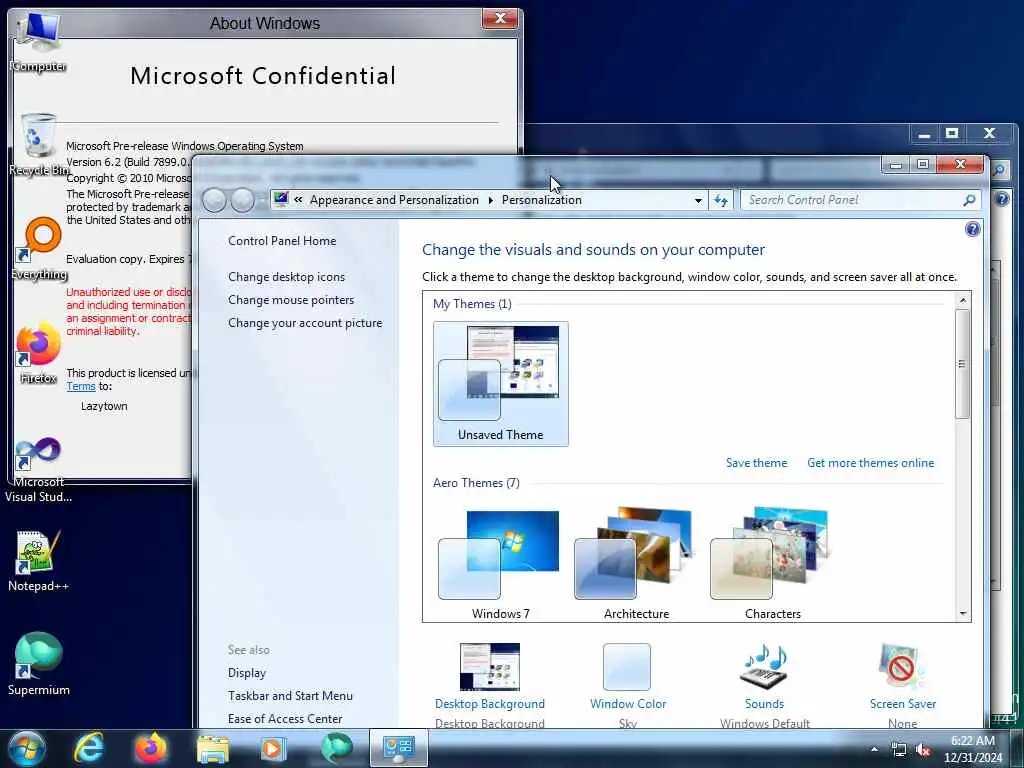Open the Screen Saver settings icon
The image size is (1024, 768).
903,667
